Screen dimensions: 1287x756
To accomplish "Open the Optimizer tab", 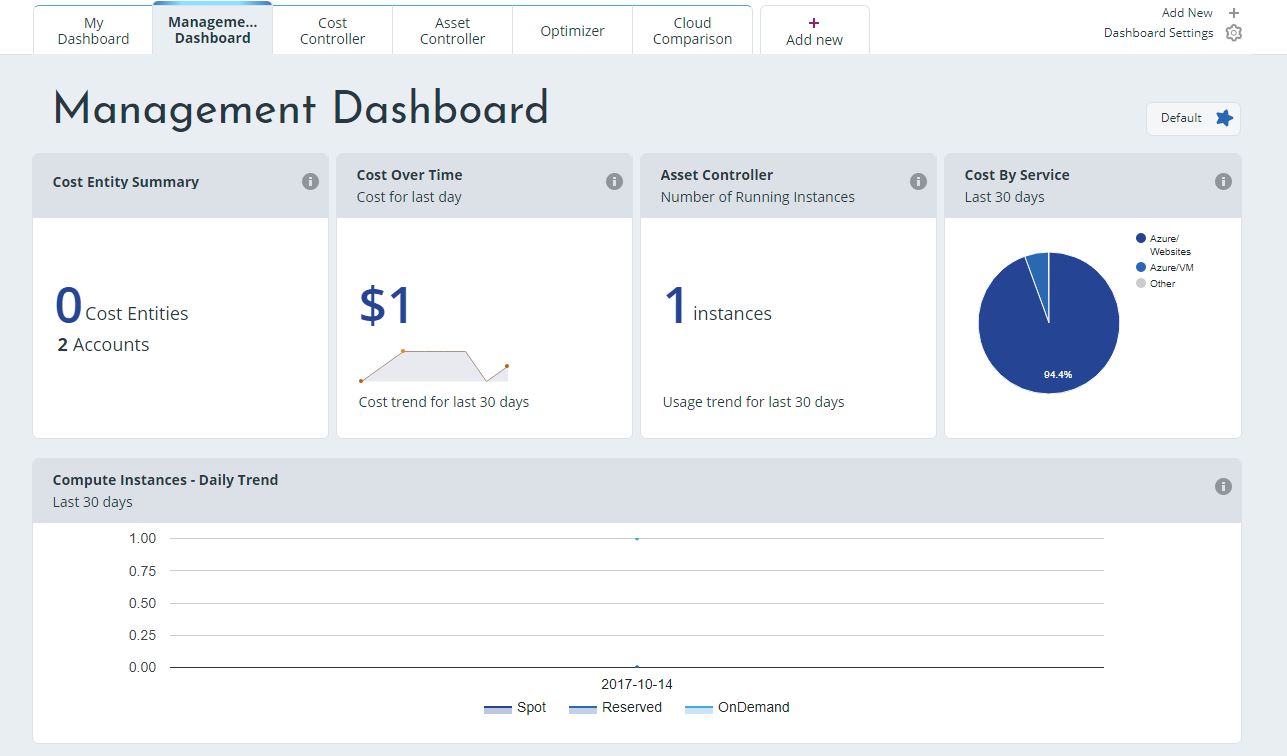I will tap(572, 30).
